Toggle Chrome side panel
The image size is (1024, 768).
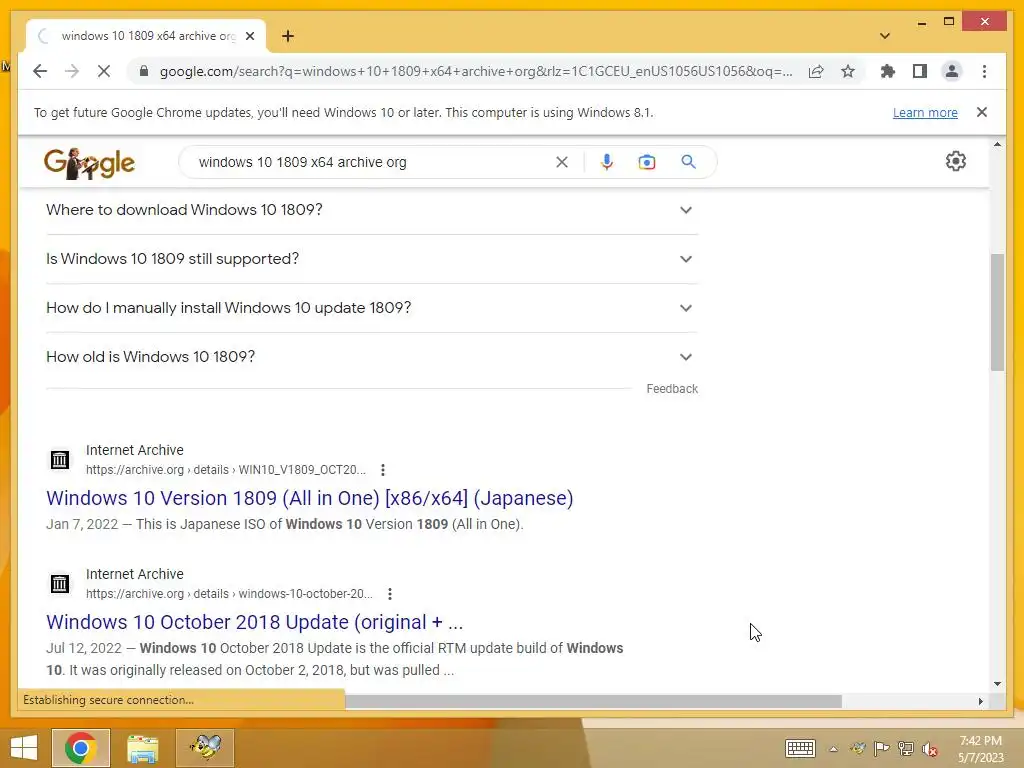(920, 71)
